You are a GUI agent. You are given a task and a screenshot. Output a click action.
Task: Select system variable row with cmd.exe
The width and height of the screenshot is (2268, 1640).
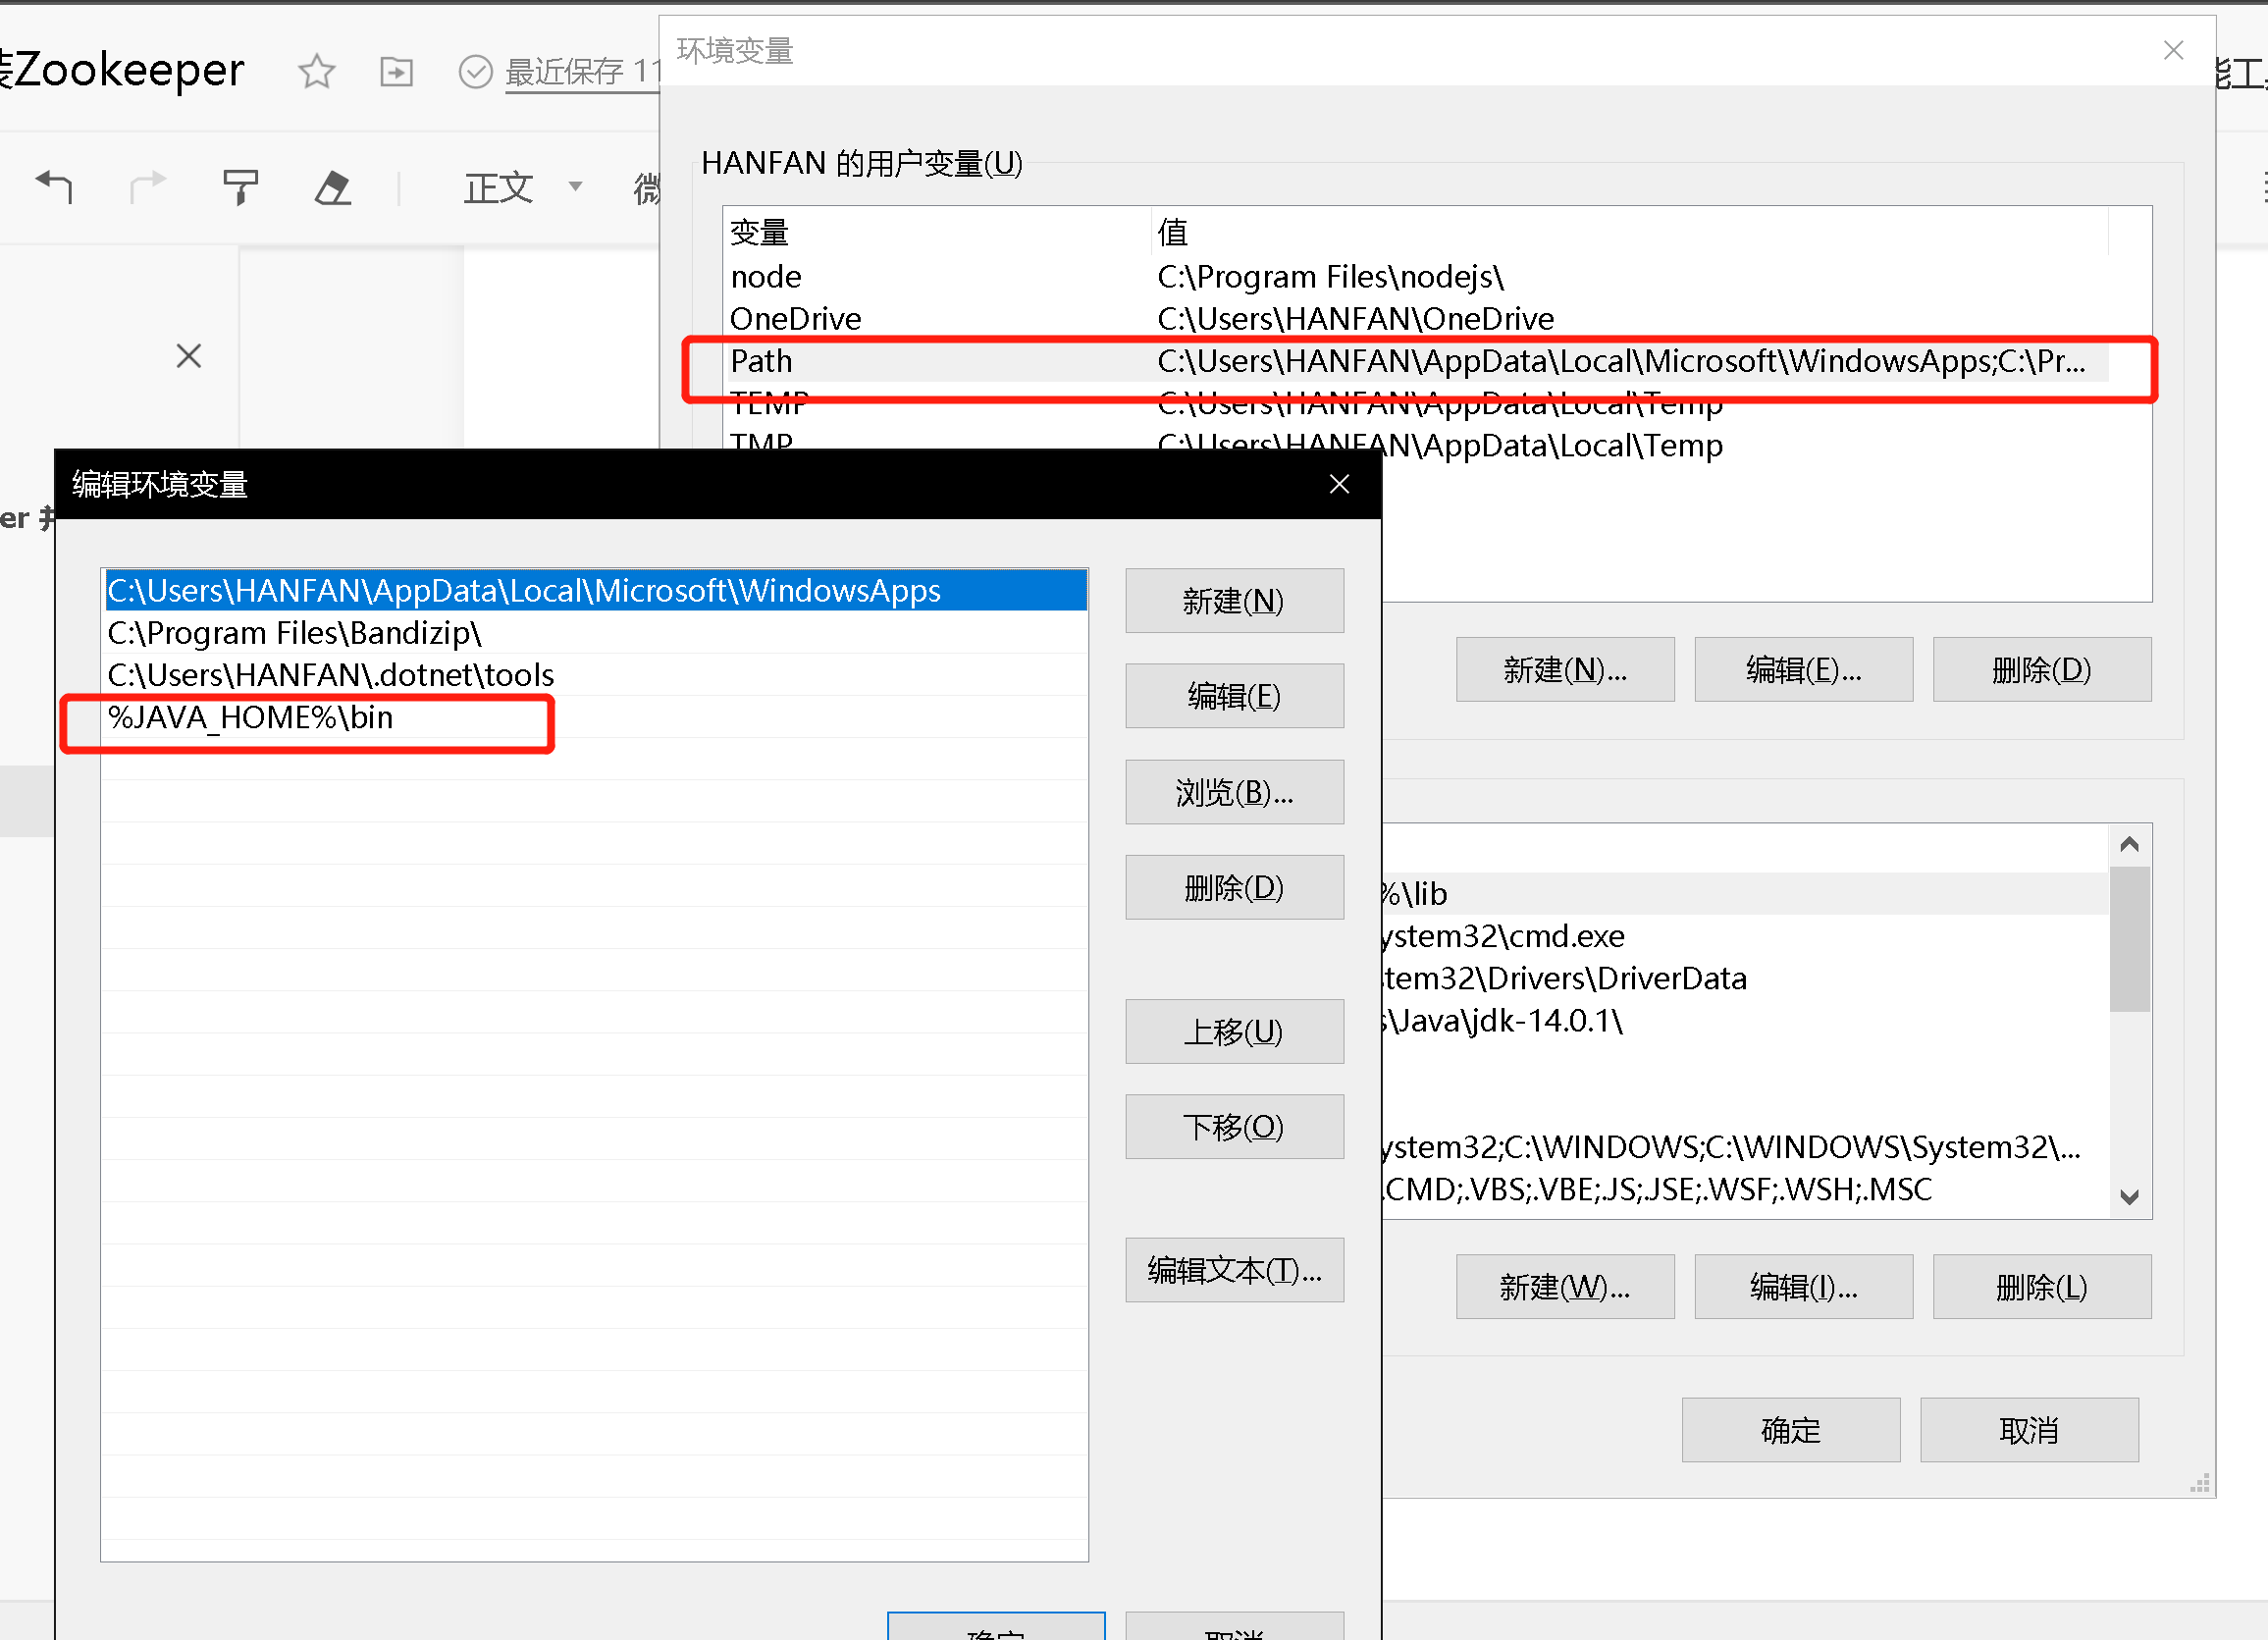click(x=1745, y=936)
